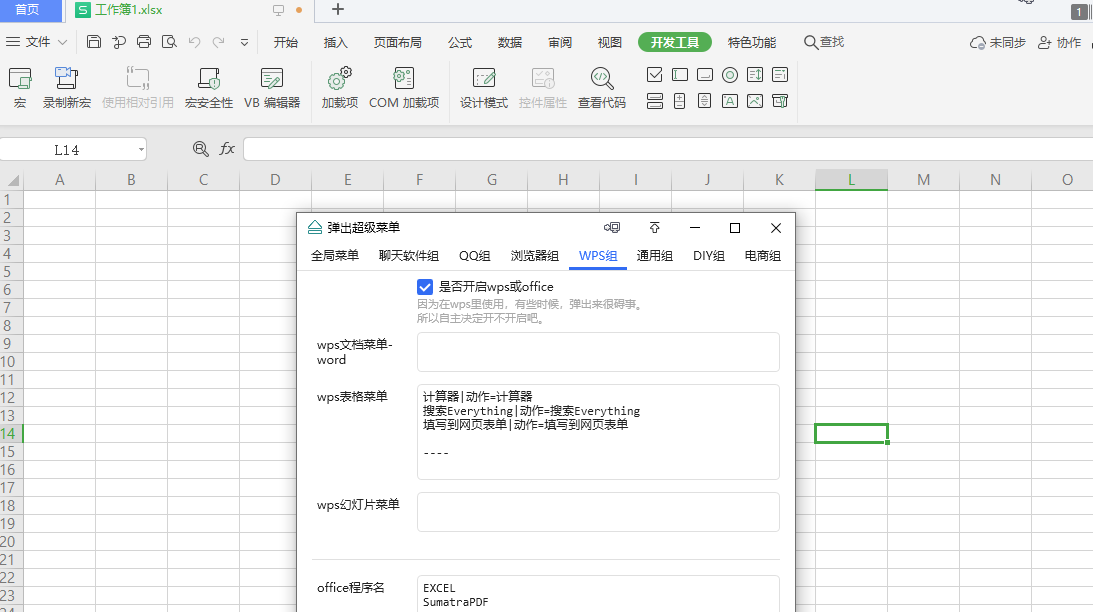This screenshot has height=612, width=1093.
Task: Open the 宏 (Macro) tool
Action: [x=20, y=88]
